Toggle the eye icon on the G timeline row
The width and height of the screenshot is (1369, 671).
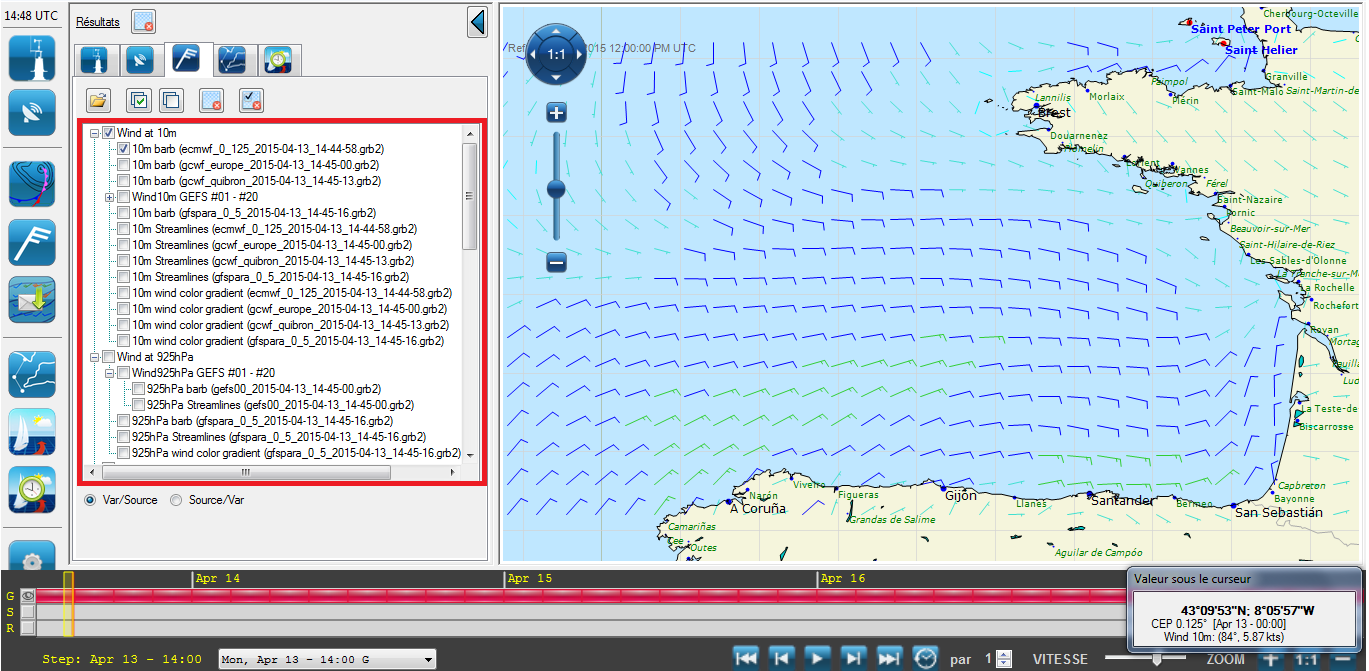tap(28, 596)
